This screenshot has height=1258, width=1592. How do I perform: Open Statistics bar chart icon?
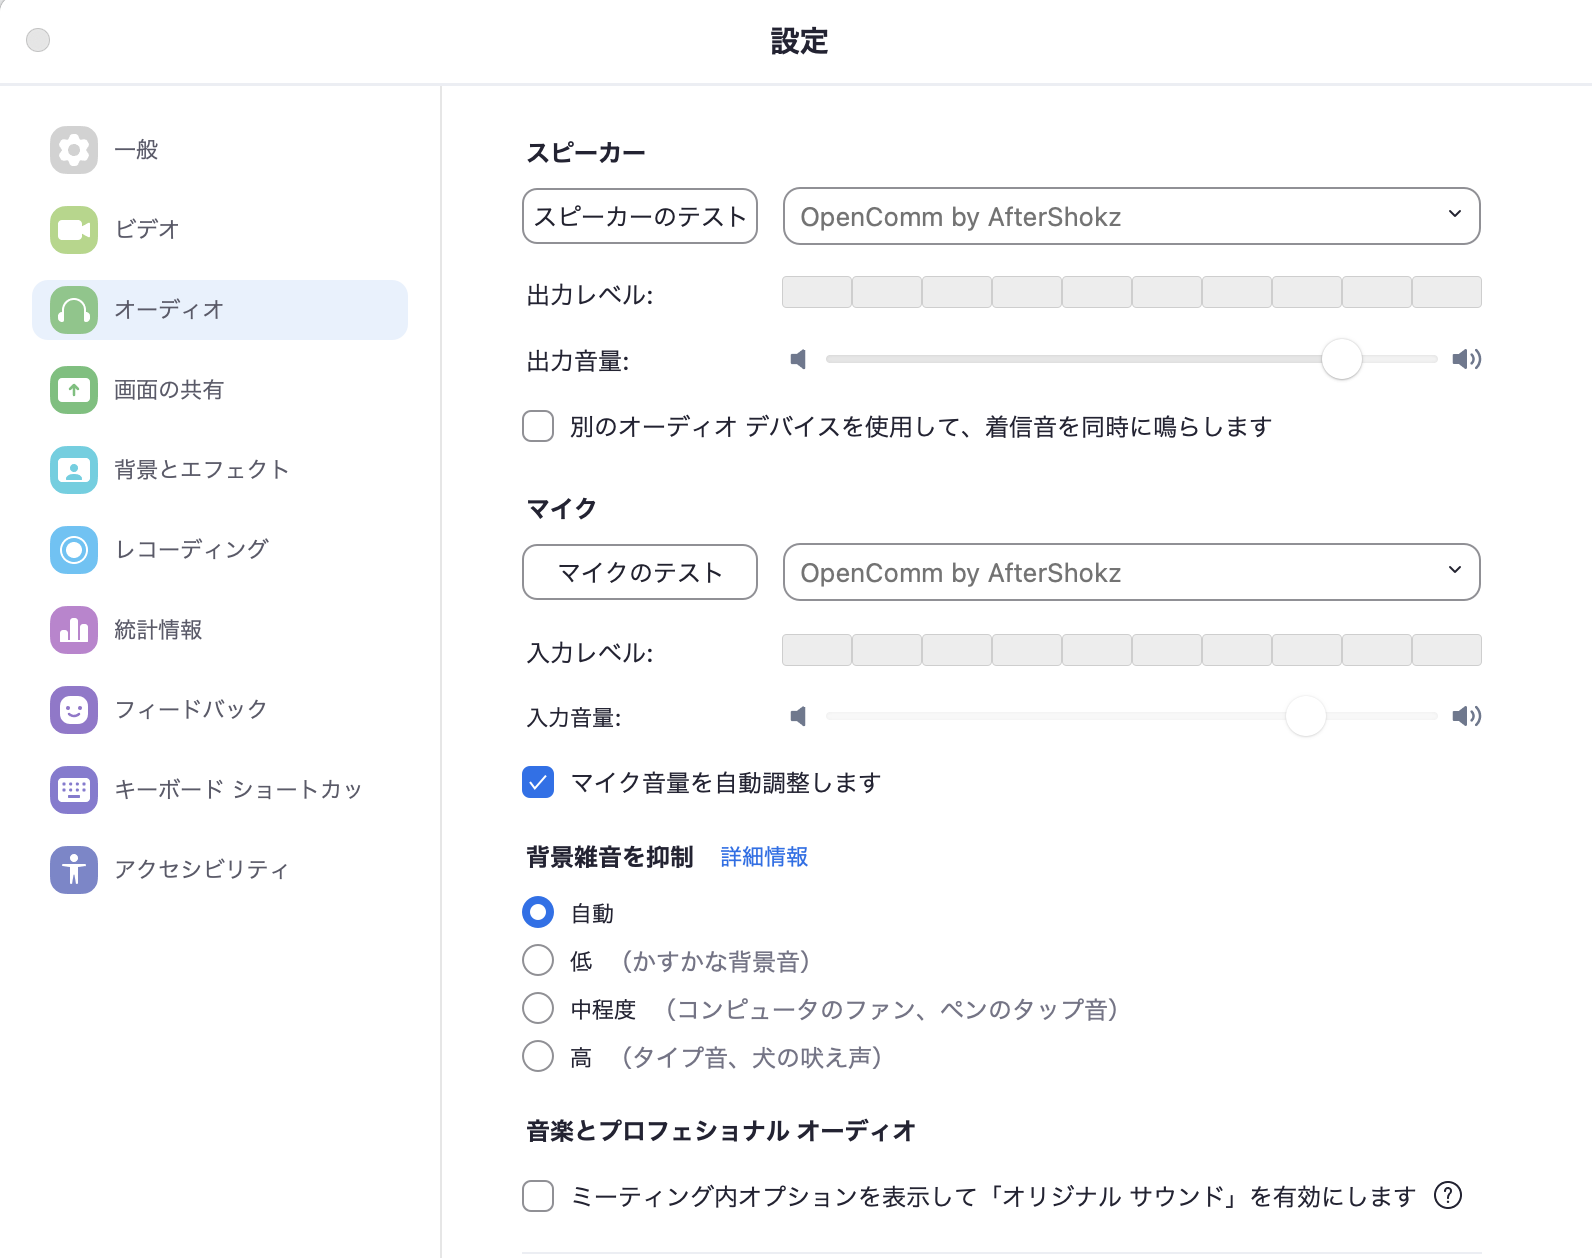[74, 630]
